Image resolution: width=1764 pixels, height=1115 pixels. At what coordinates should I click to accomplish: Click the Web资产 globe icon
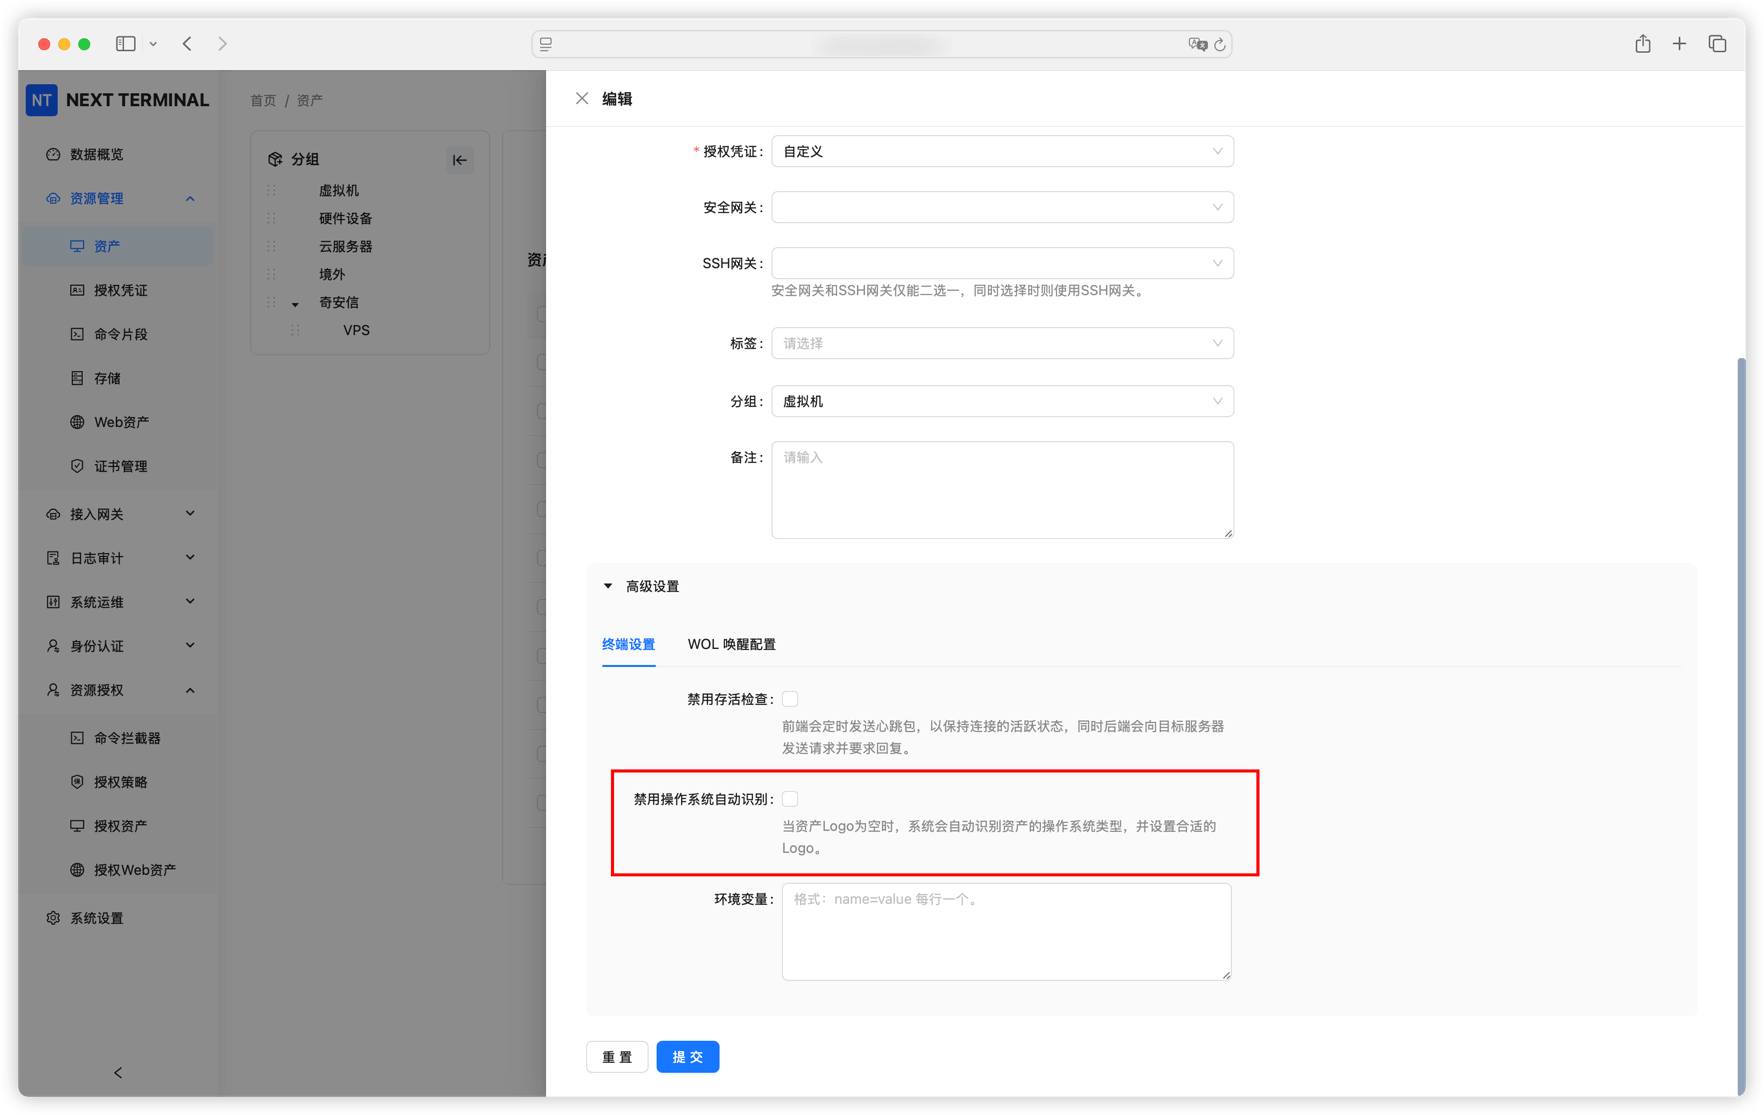77,422
